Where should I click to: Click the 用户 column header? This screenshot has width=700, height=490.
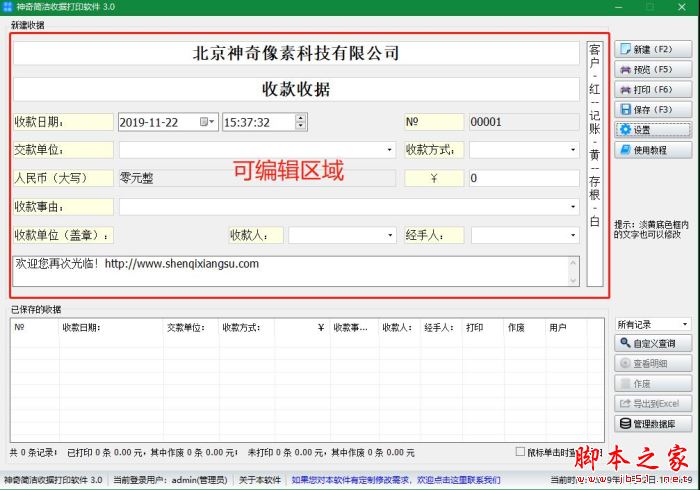[566, 328]
